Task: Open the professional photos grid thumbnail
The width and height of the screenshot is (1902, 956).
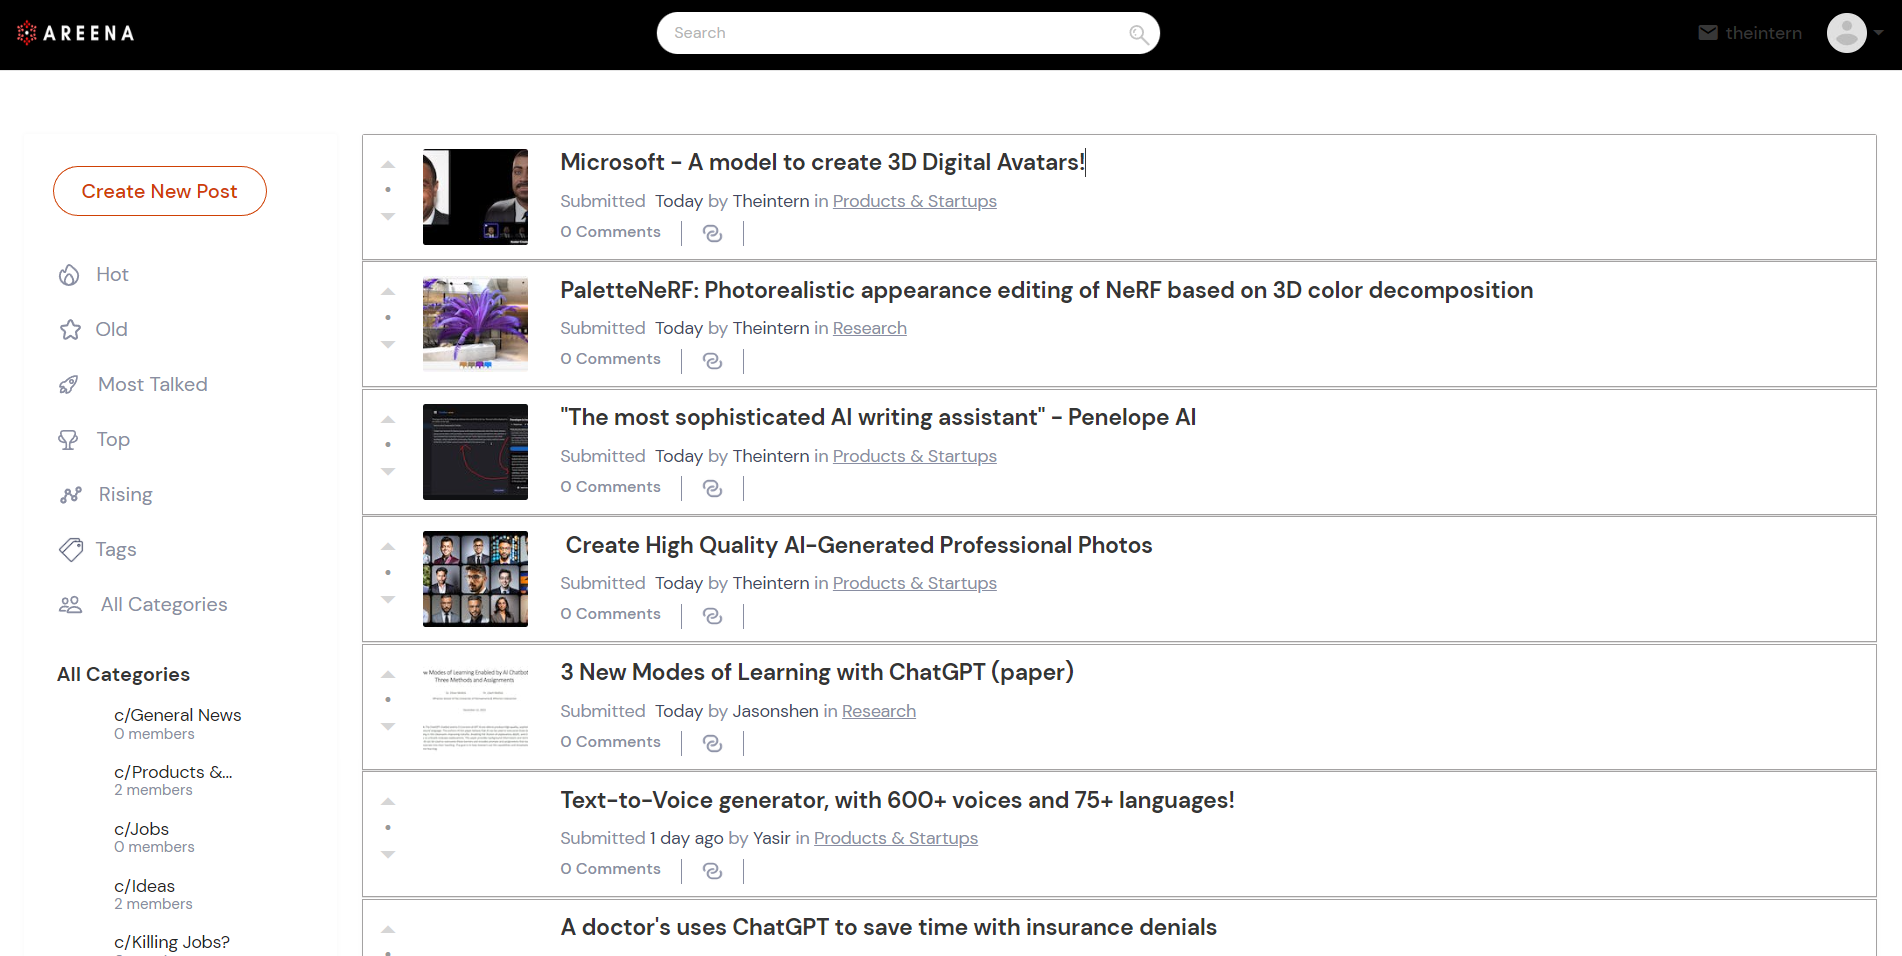Action: [475, 579]
